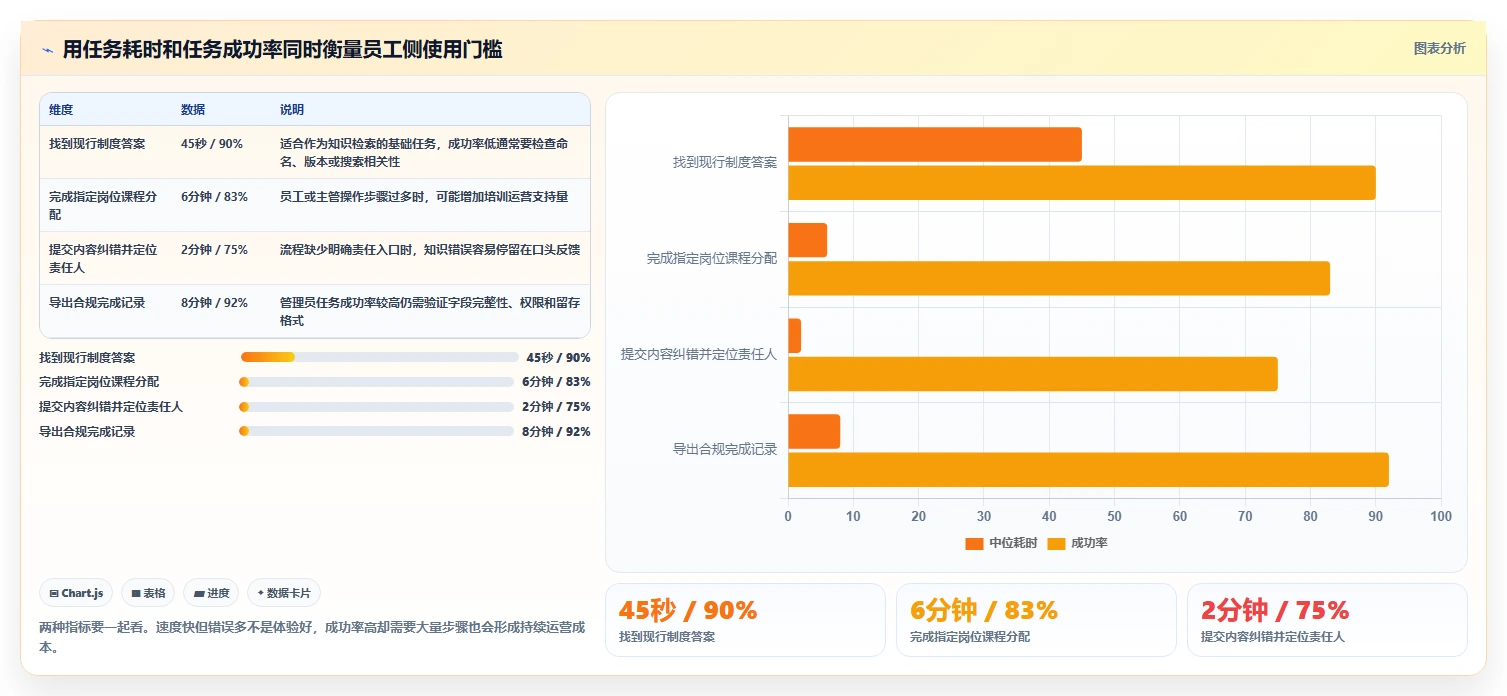Click the 图表分析 label in header

tap(1439, 49)
